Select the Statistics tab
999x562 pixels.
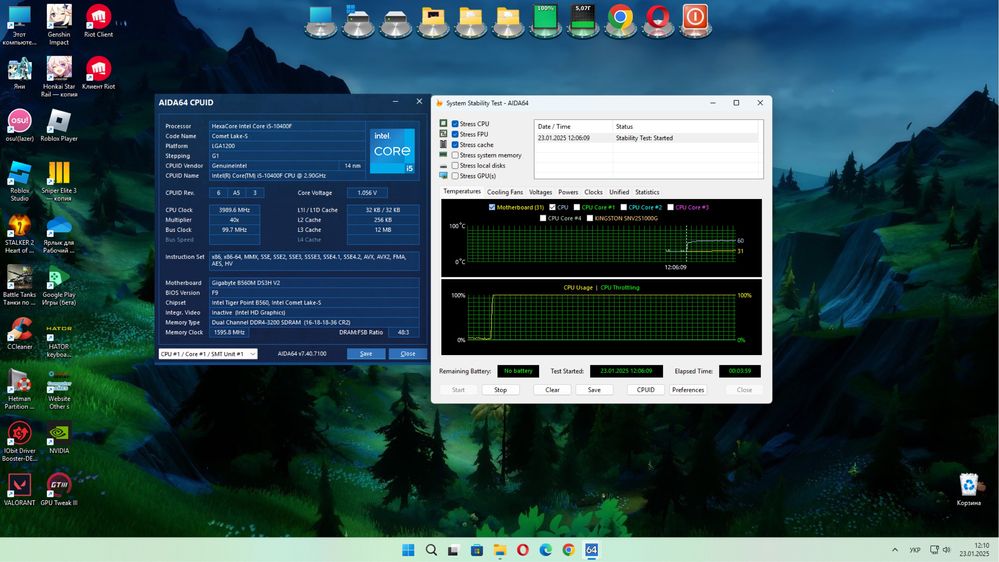coord(647,192)
